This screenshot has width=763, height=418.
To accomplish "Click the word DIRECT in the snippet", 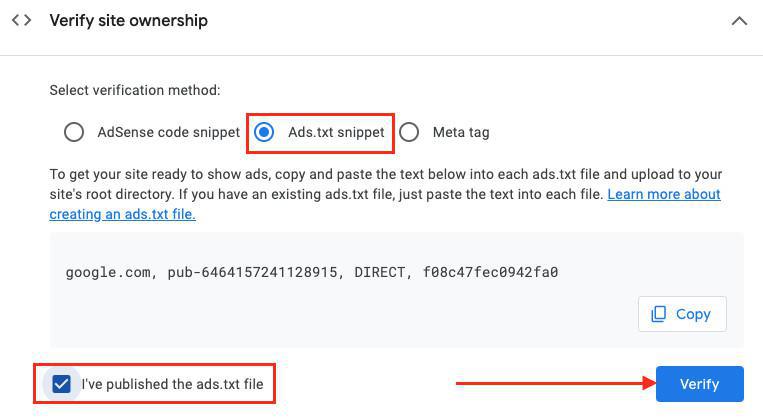I will [x=379, y=272].
